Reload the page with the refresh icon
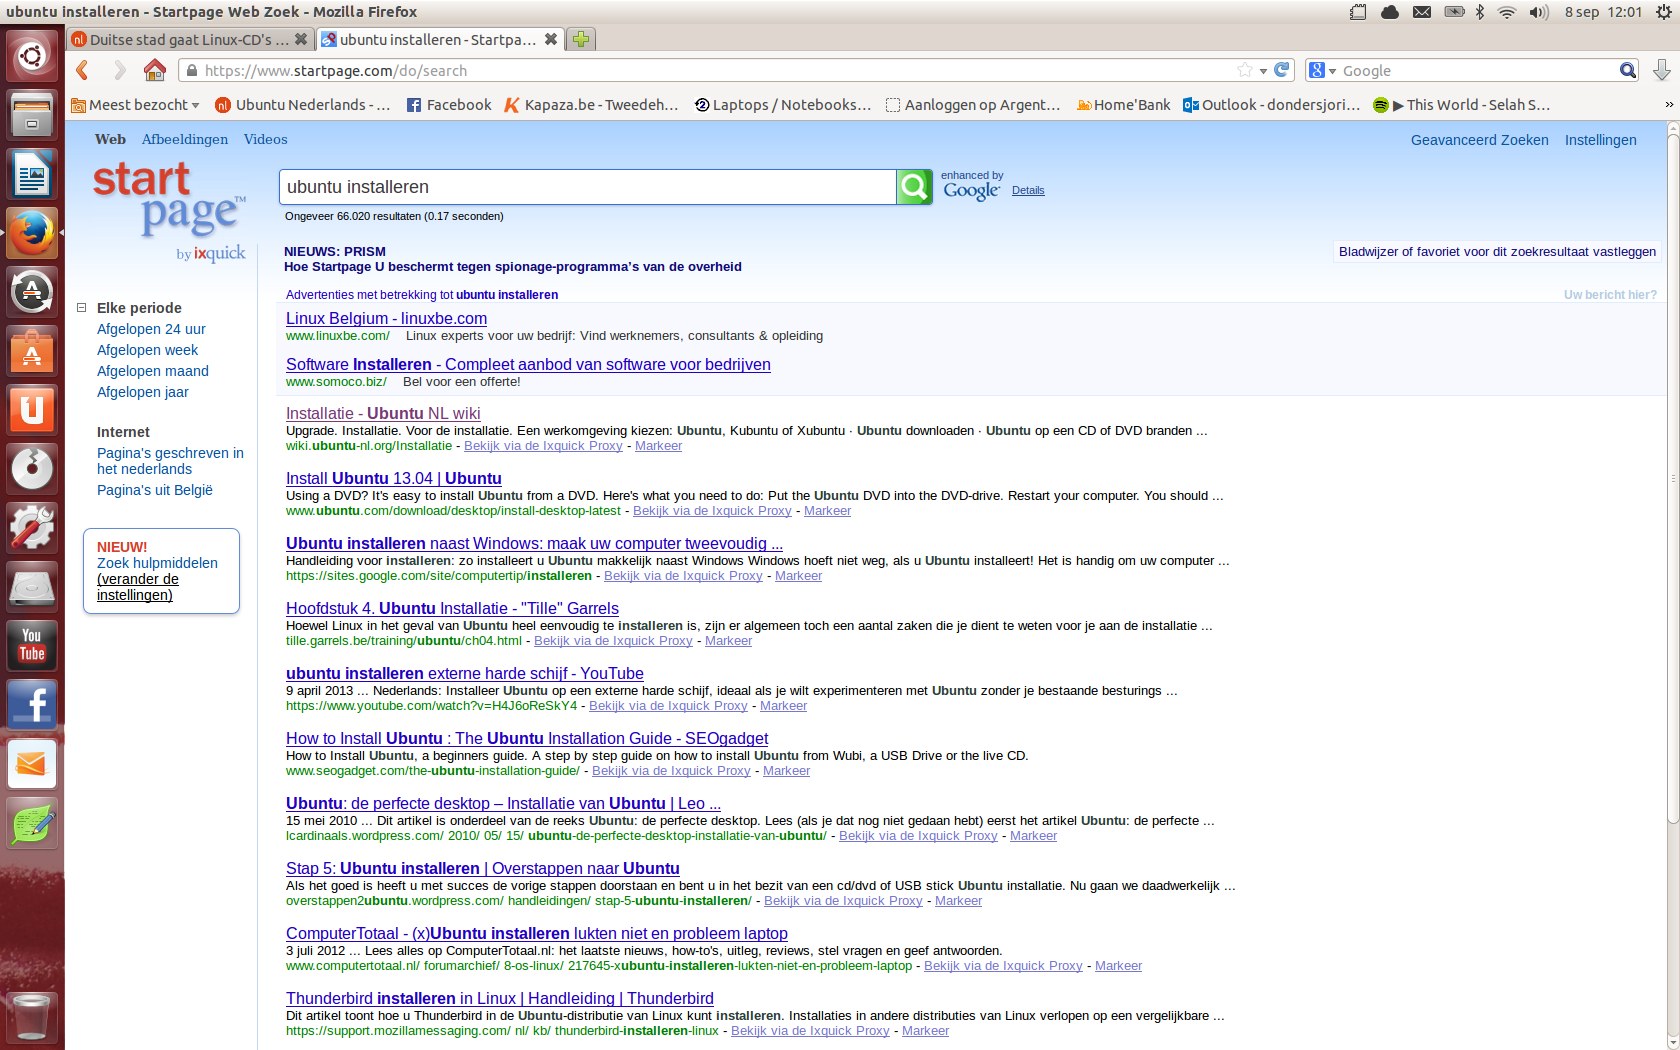The image size is (1680, 1050). (1281, 70)
